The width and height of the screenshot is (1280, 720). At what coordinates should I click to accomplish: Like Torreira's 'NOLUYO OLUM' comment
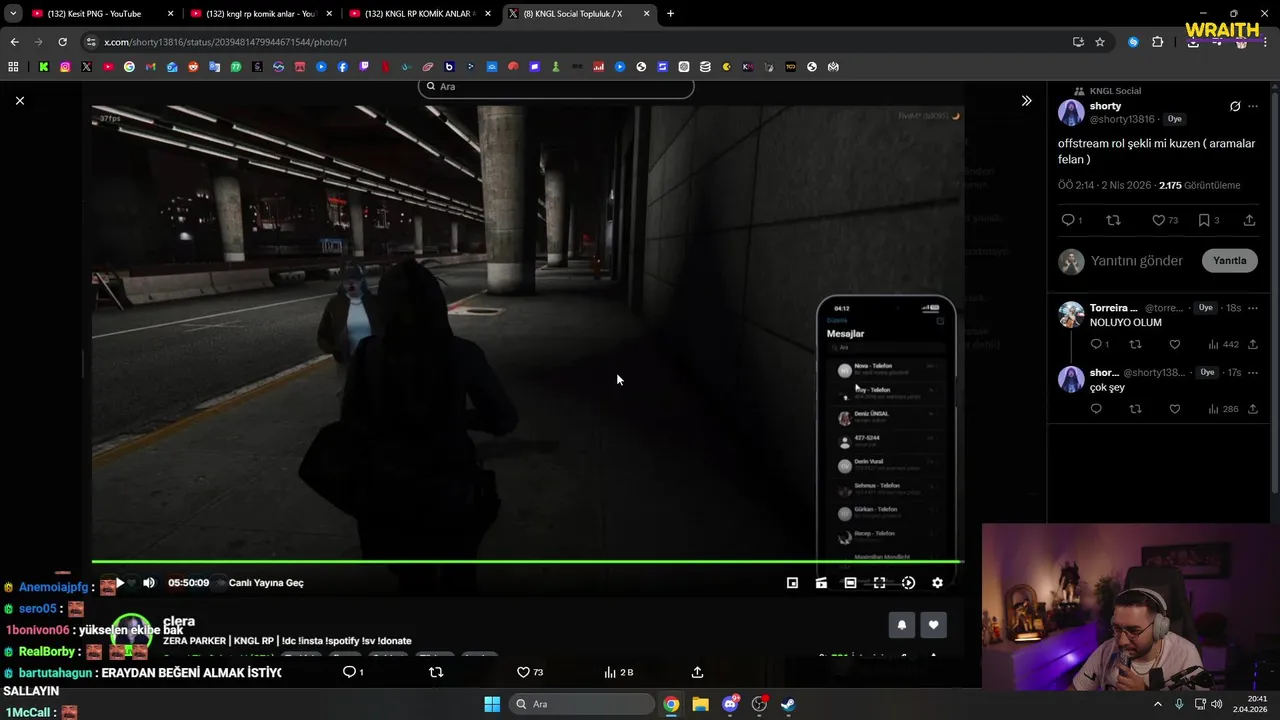(x=1174, y=344)
